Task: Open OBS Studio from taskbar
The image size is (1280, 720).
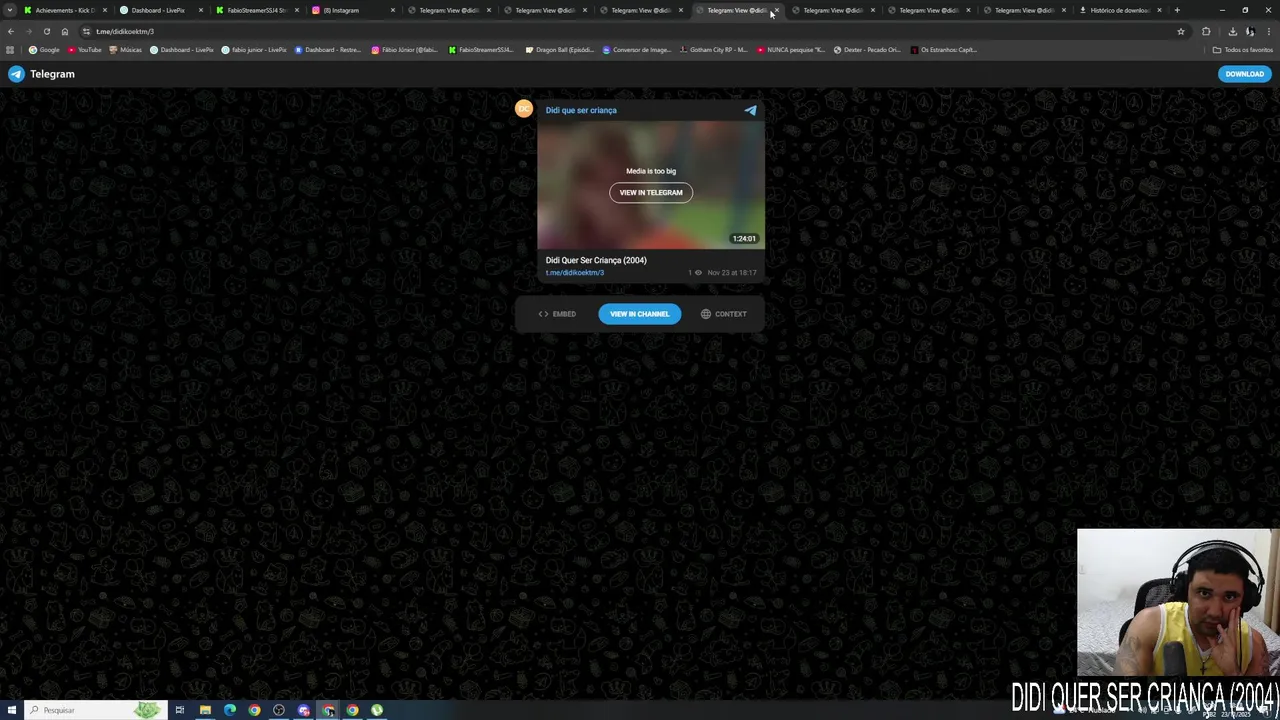Action: click(279, 710)
